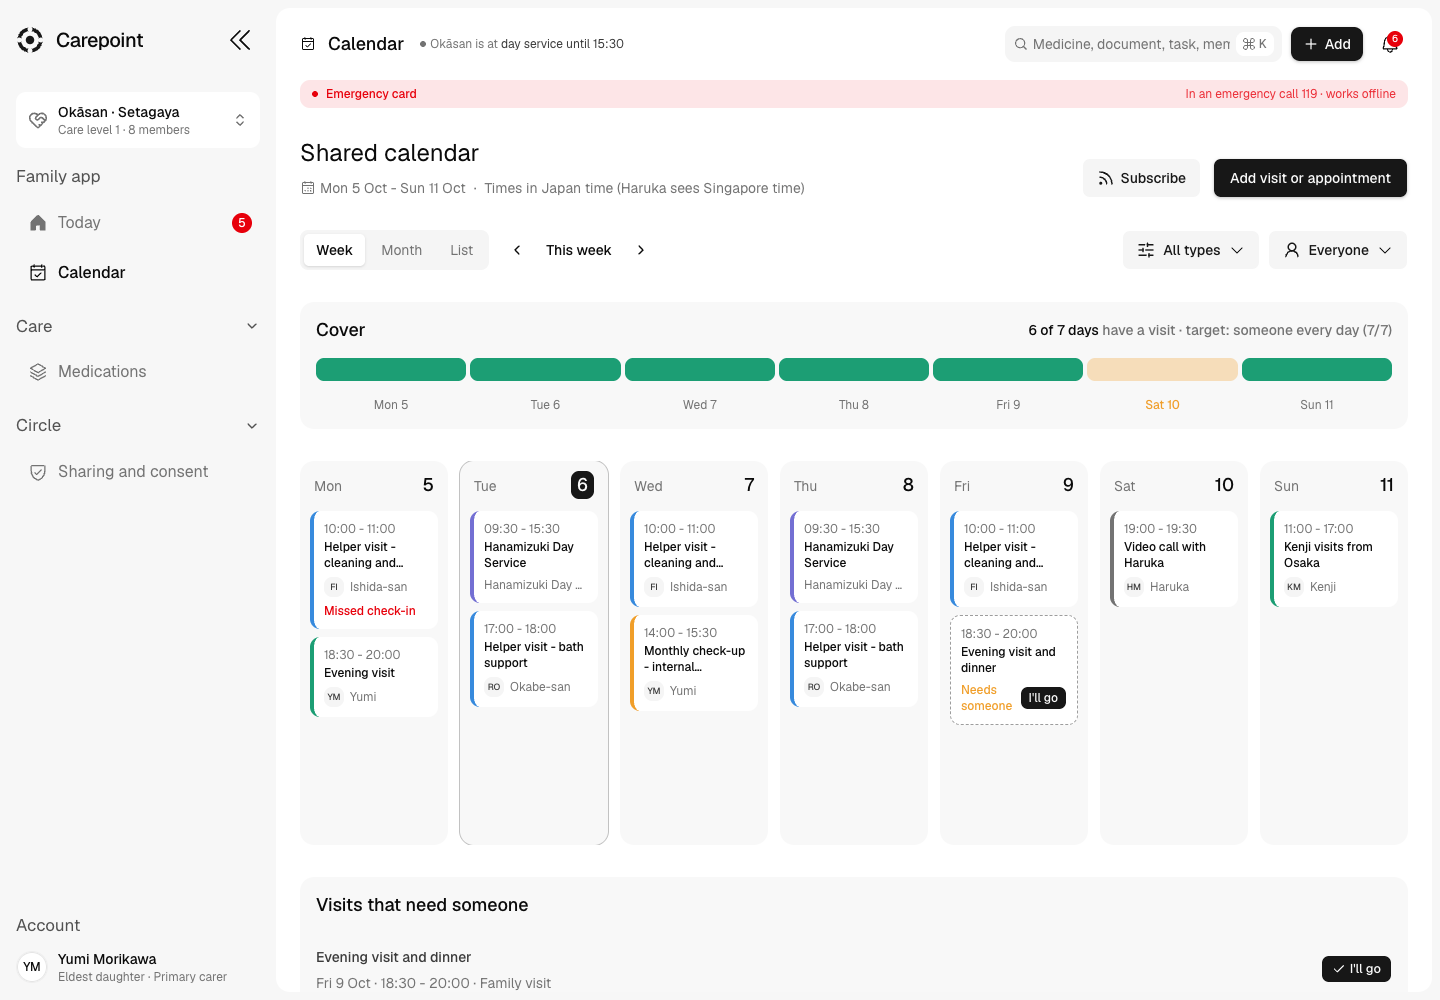Open Wednesday Helper visit cleaning event
1440x1000 pixels.
point(694,559)
